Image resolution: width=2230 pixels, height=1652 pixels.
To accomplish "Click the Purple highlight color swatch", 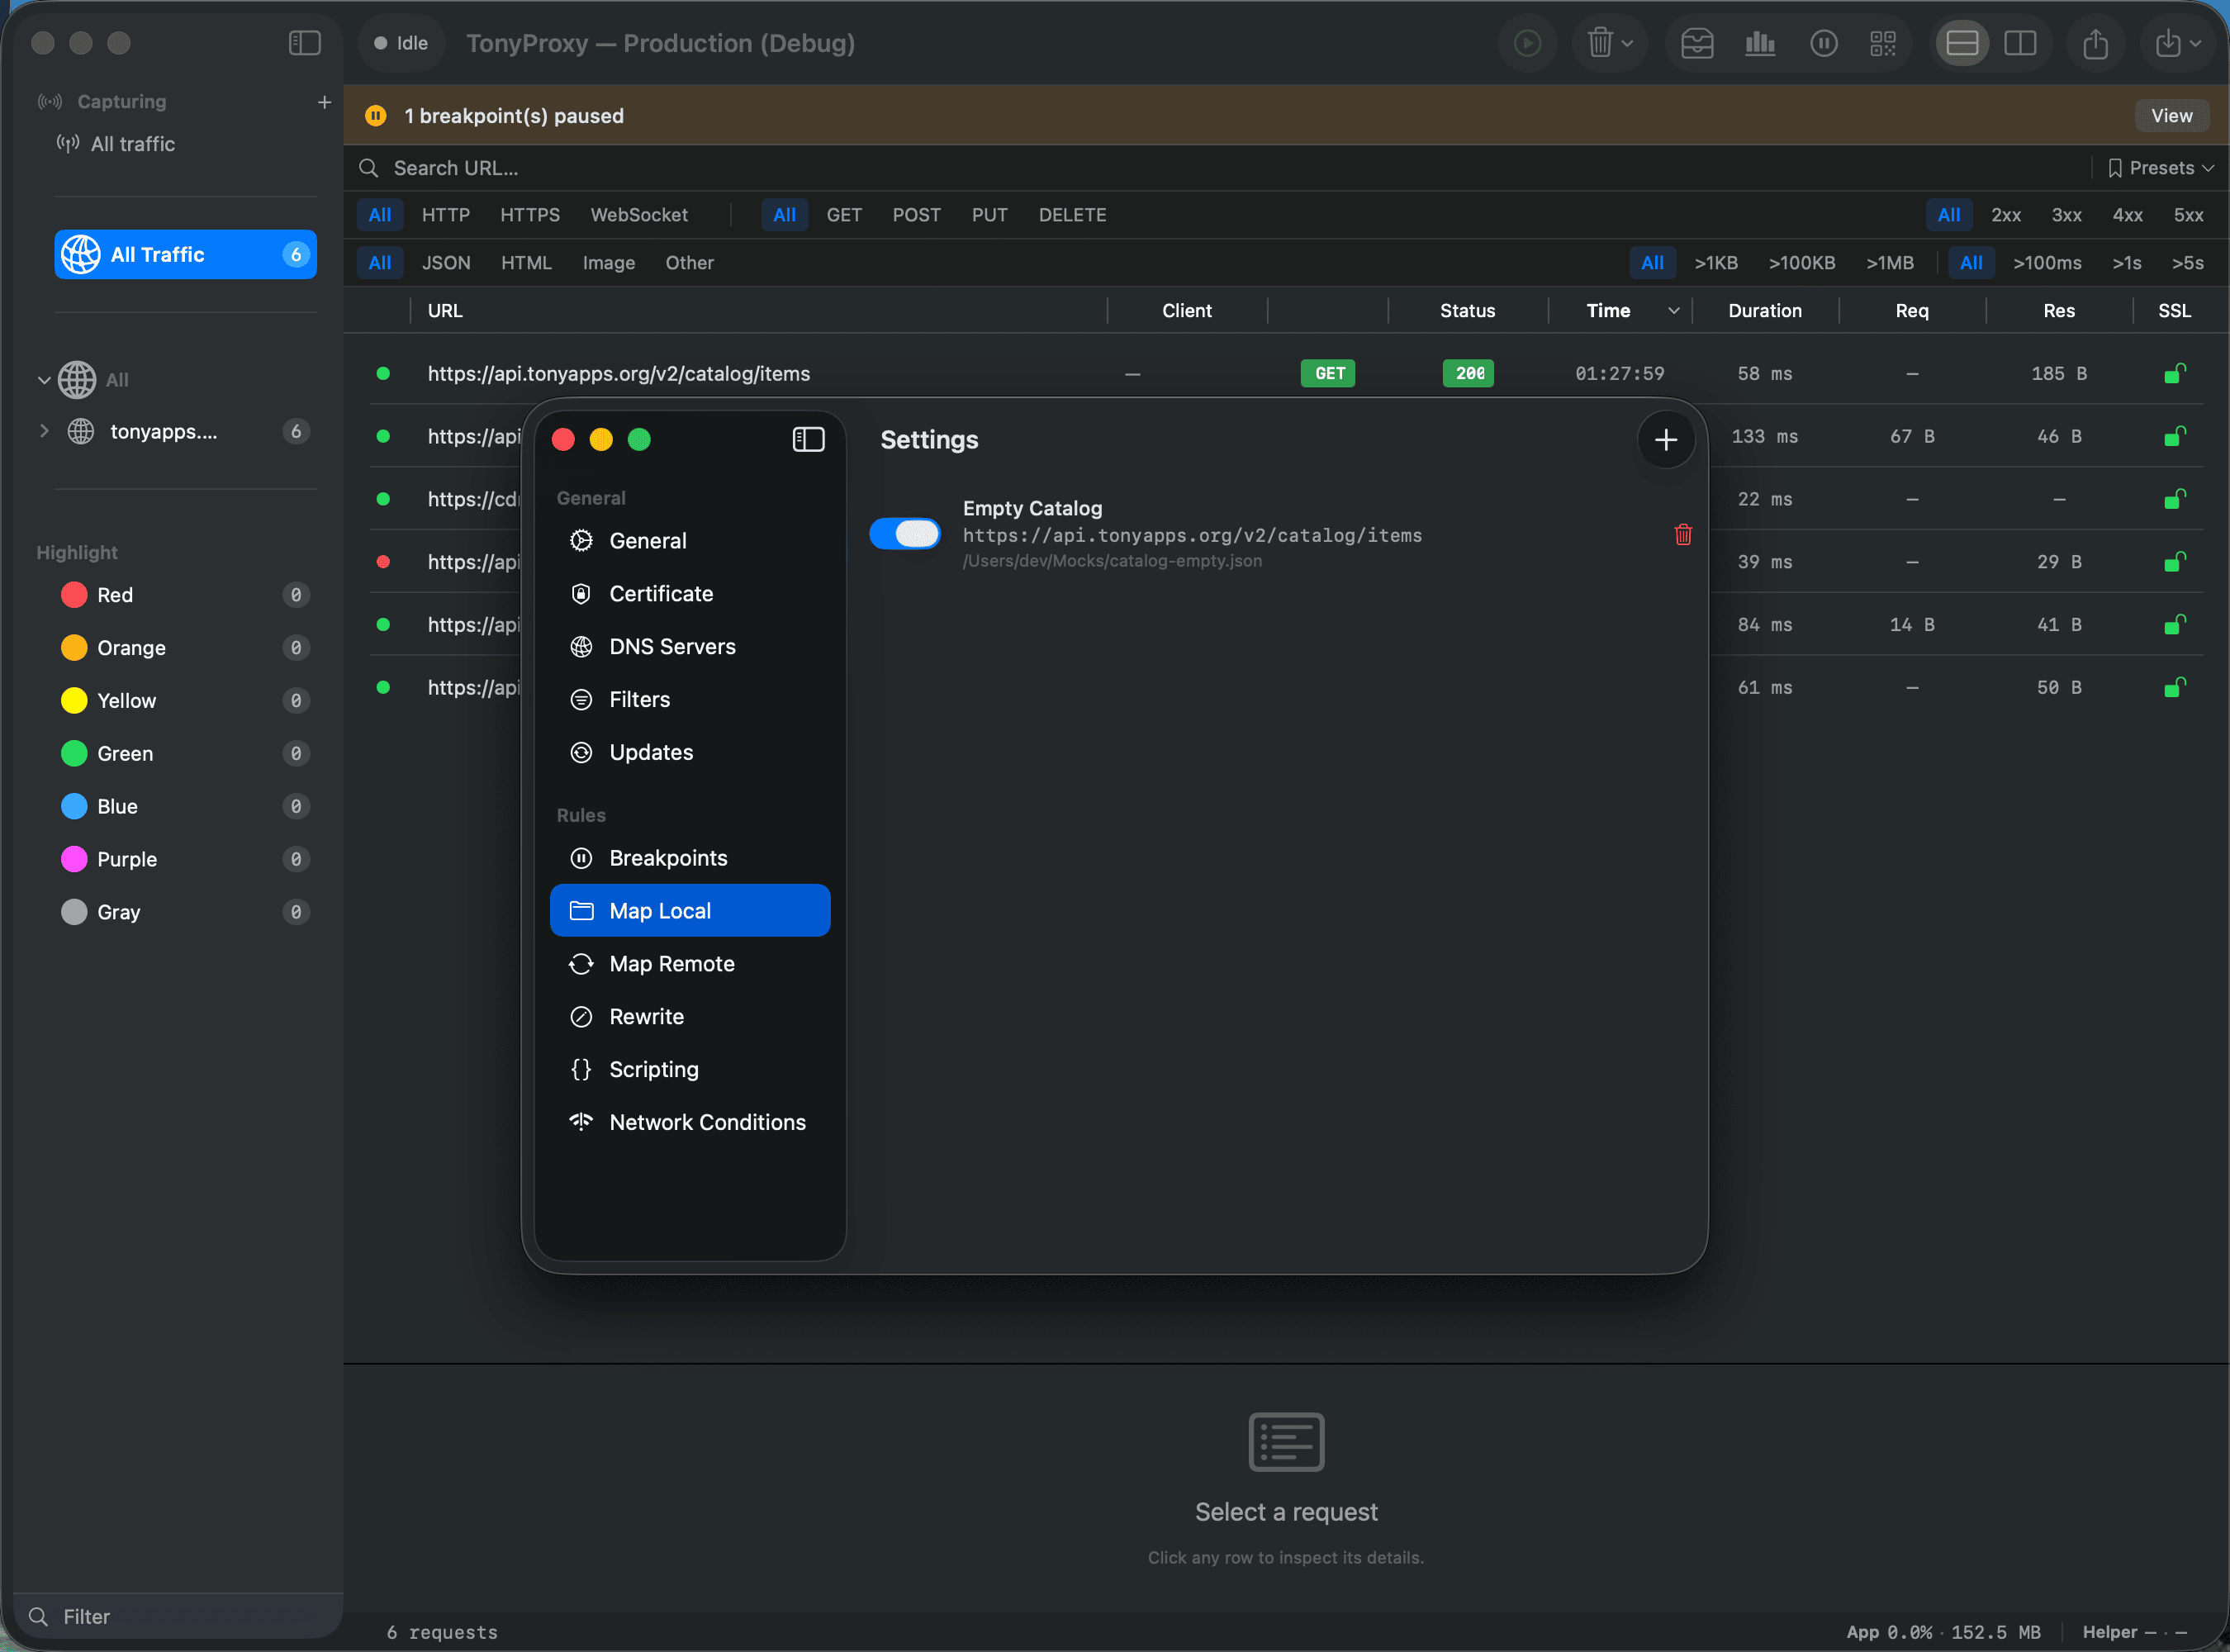I will pyautogui.click(x=74, y=859).
